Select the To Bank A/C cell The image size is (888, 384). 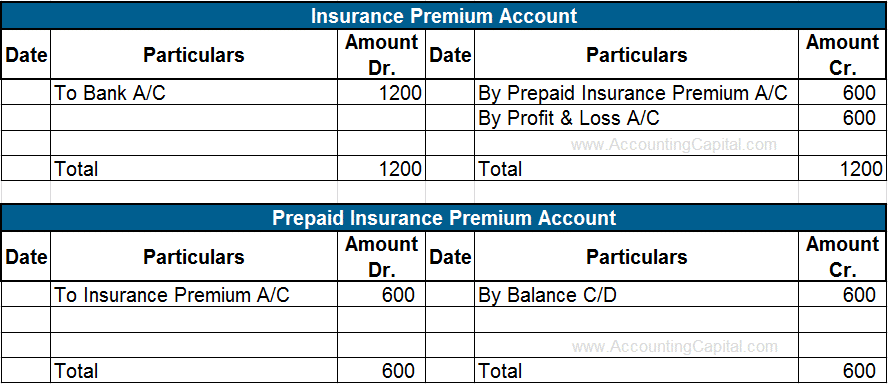(194, 92)
